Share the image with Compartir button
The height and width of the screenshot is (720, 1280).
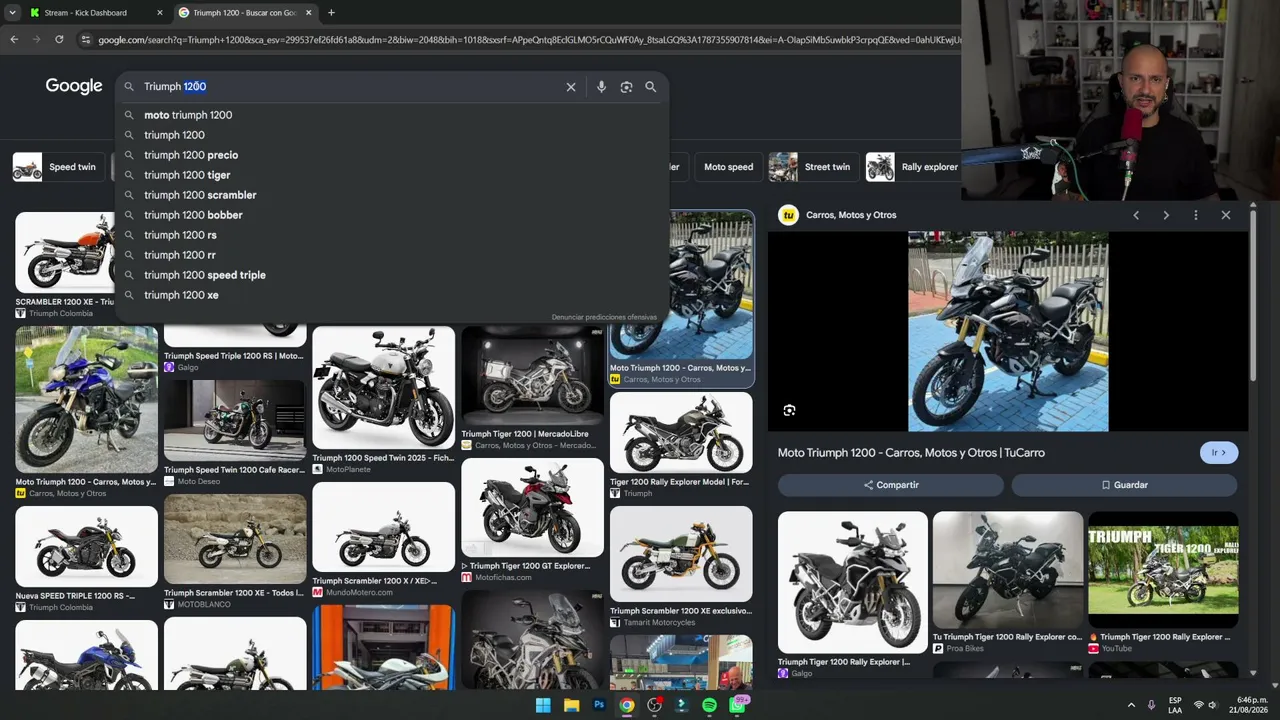(891, 485)
